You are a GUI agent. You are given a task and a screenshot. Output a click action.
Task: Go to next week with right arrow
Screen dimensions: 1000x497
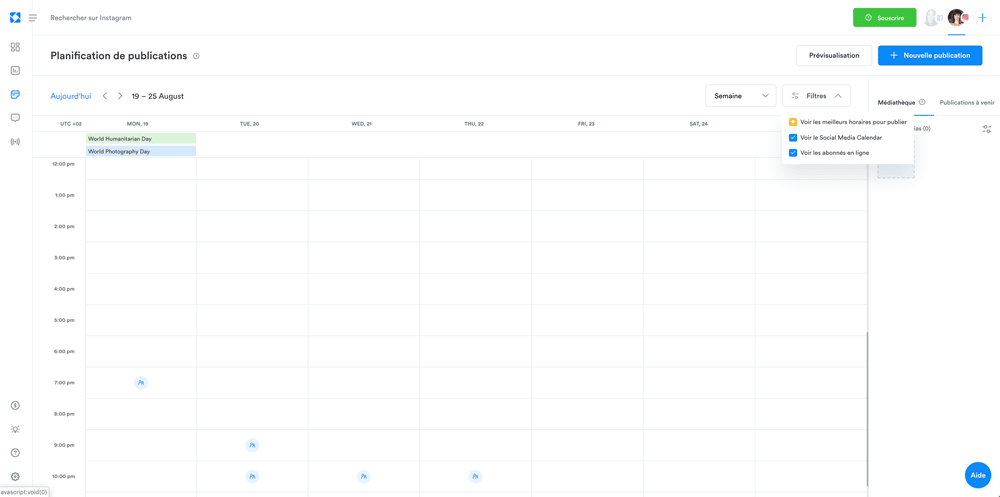tap(120, 96)
